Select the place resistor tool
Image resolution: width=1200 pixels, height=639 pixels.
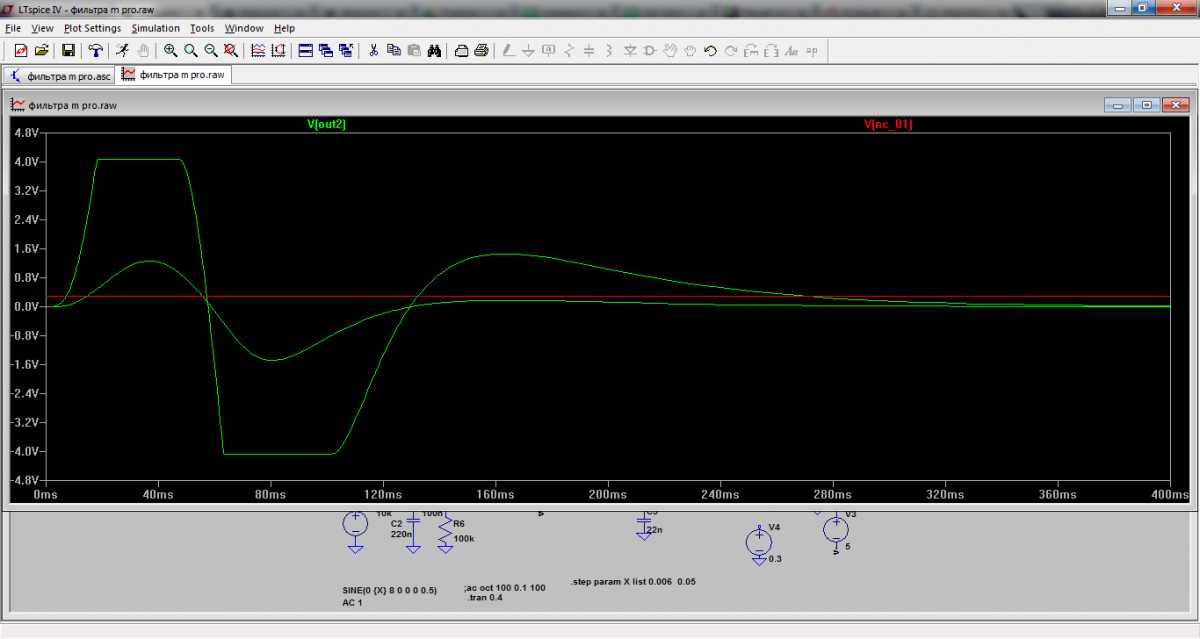(x=569, y=50)
